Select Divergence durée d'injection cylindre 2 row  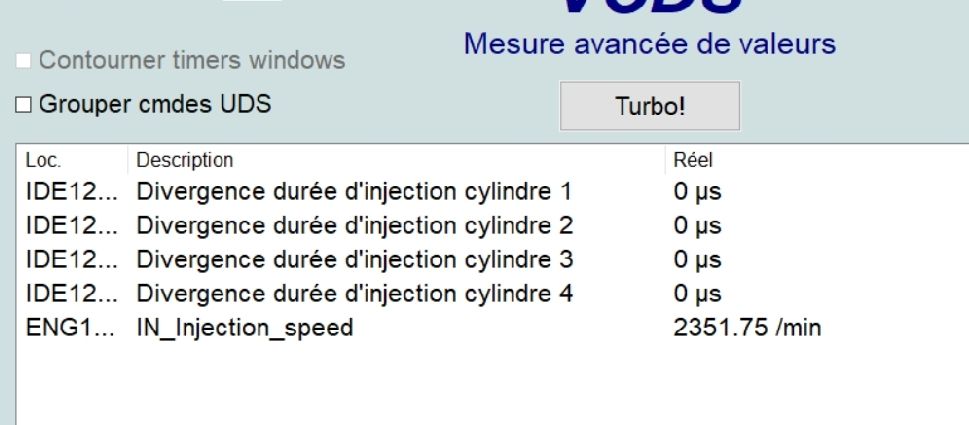tap(354, 223)
